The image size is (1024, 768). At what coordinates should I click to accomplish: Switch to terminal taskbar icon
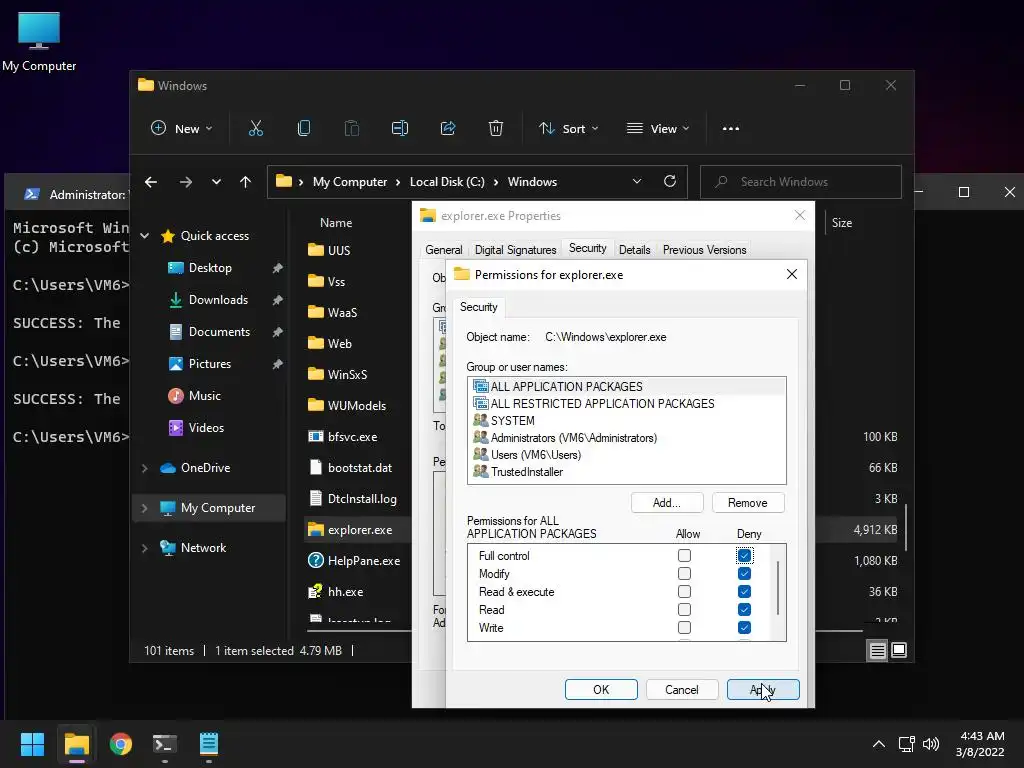tap(165, 744)
